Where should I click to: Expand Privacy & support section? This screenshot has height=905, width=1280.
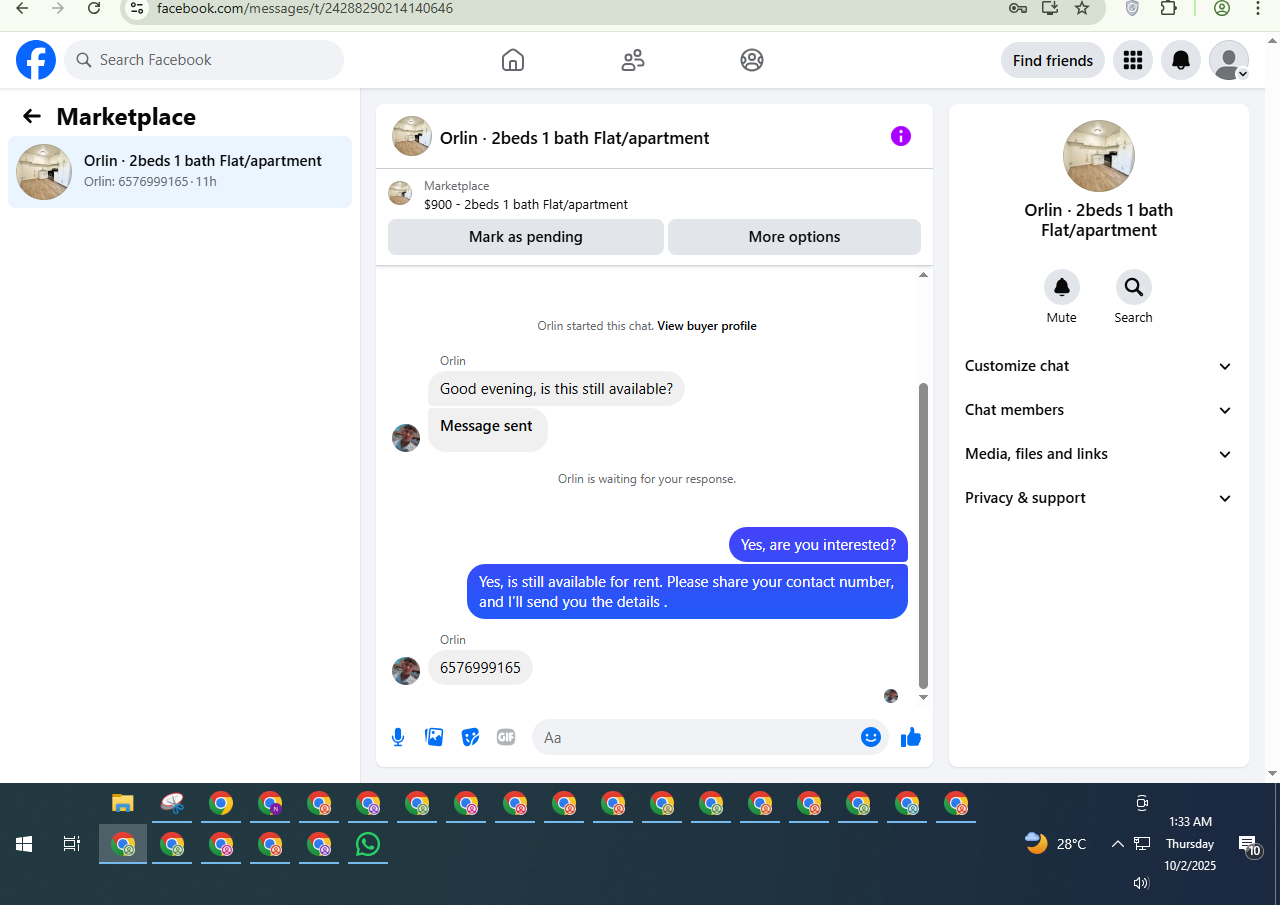[x=1098, y=498]
